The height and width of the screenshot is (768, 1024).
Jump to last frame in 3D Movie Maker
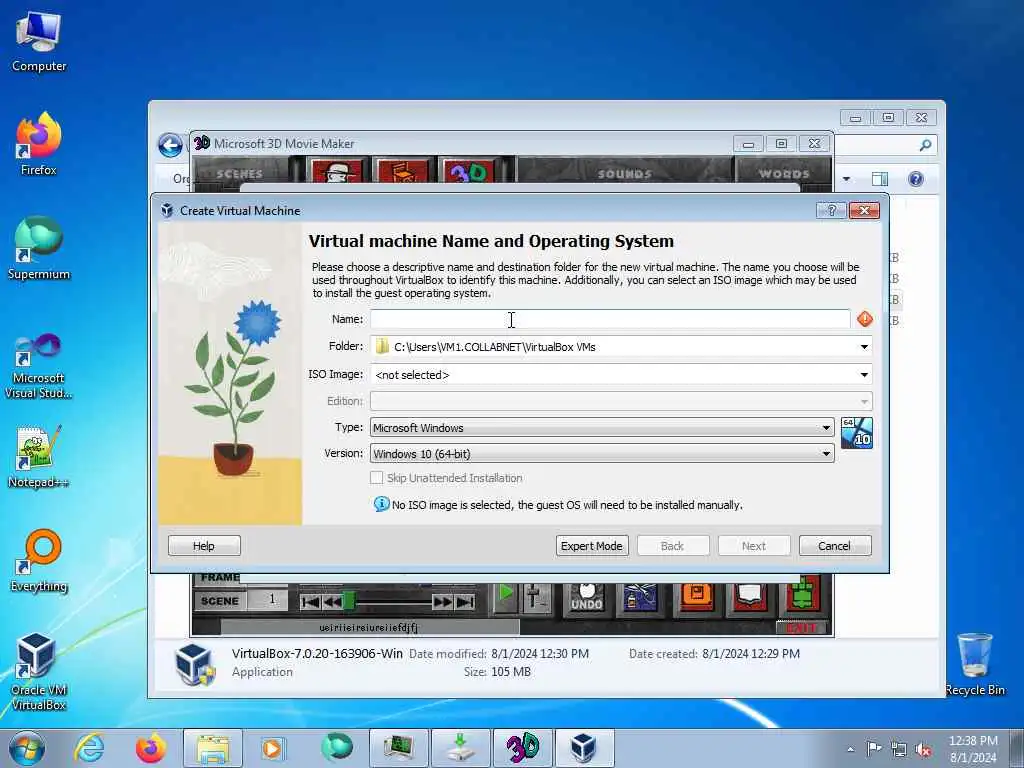(x=465, y=602)
